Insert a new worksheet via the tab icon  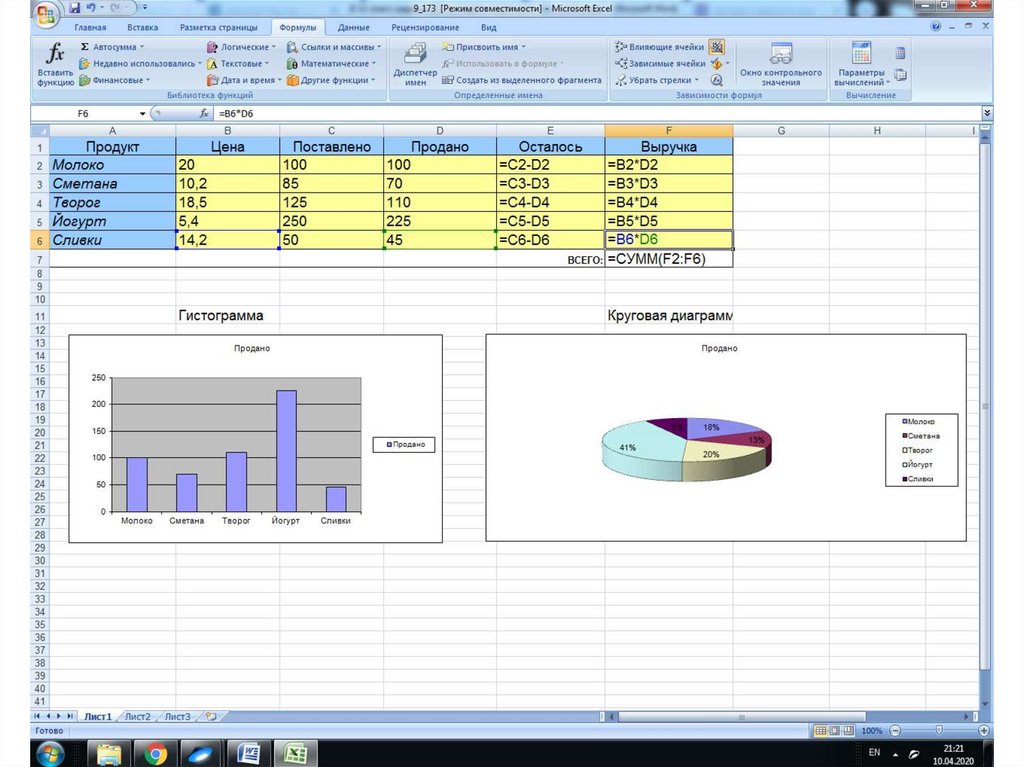210,716
